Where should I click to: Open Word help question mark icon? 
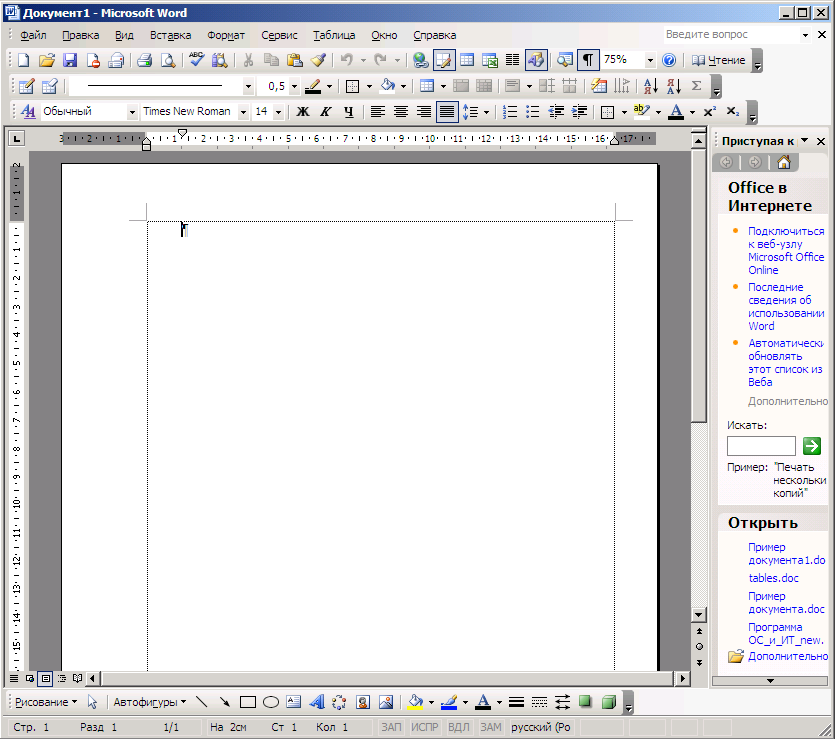click(x=669, y=60)
